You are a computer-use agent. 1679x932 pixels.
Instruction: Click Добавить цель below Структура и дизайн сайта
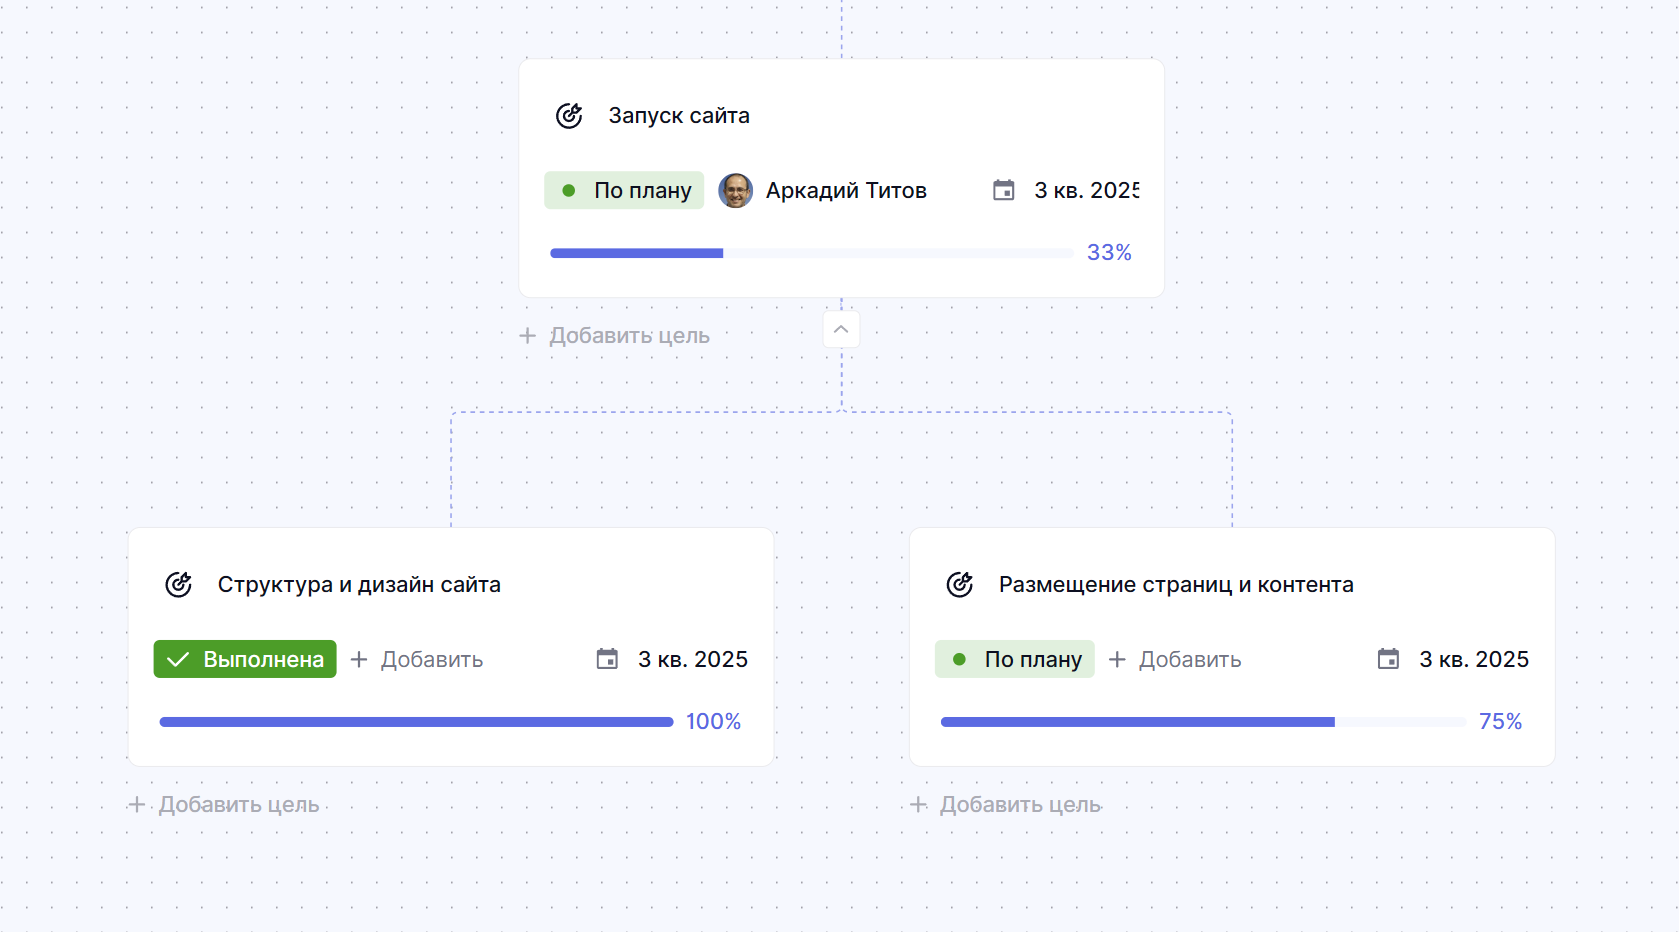225,805
